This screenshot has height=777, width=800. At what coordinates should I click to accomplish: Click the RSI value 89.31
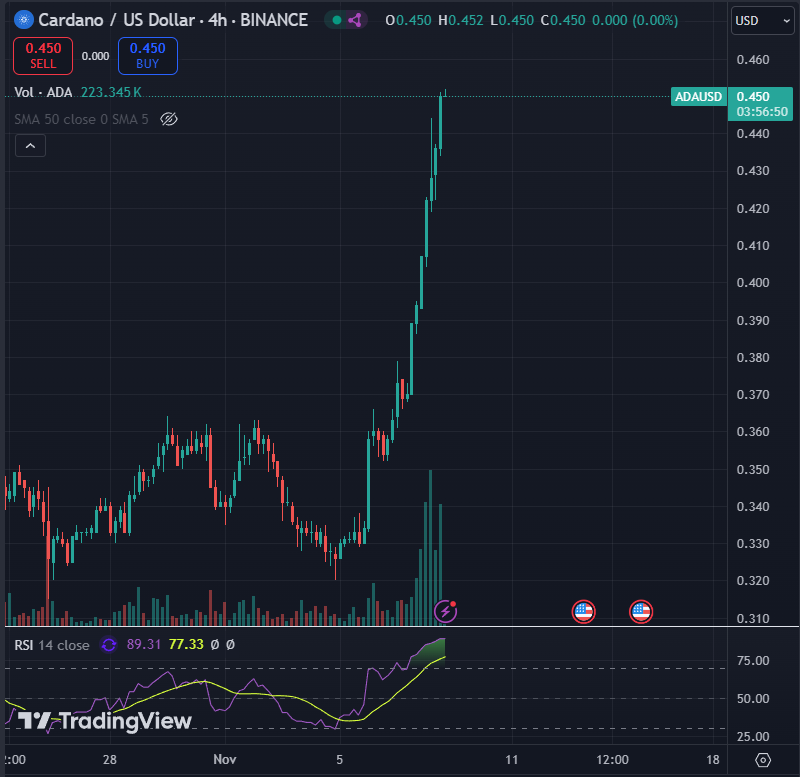(143, 644)
